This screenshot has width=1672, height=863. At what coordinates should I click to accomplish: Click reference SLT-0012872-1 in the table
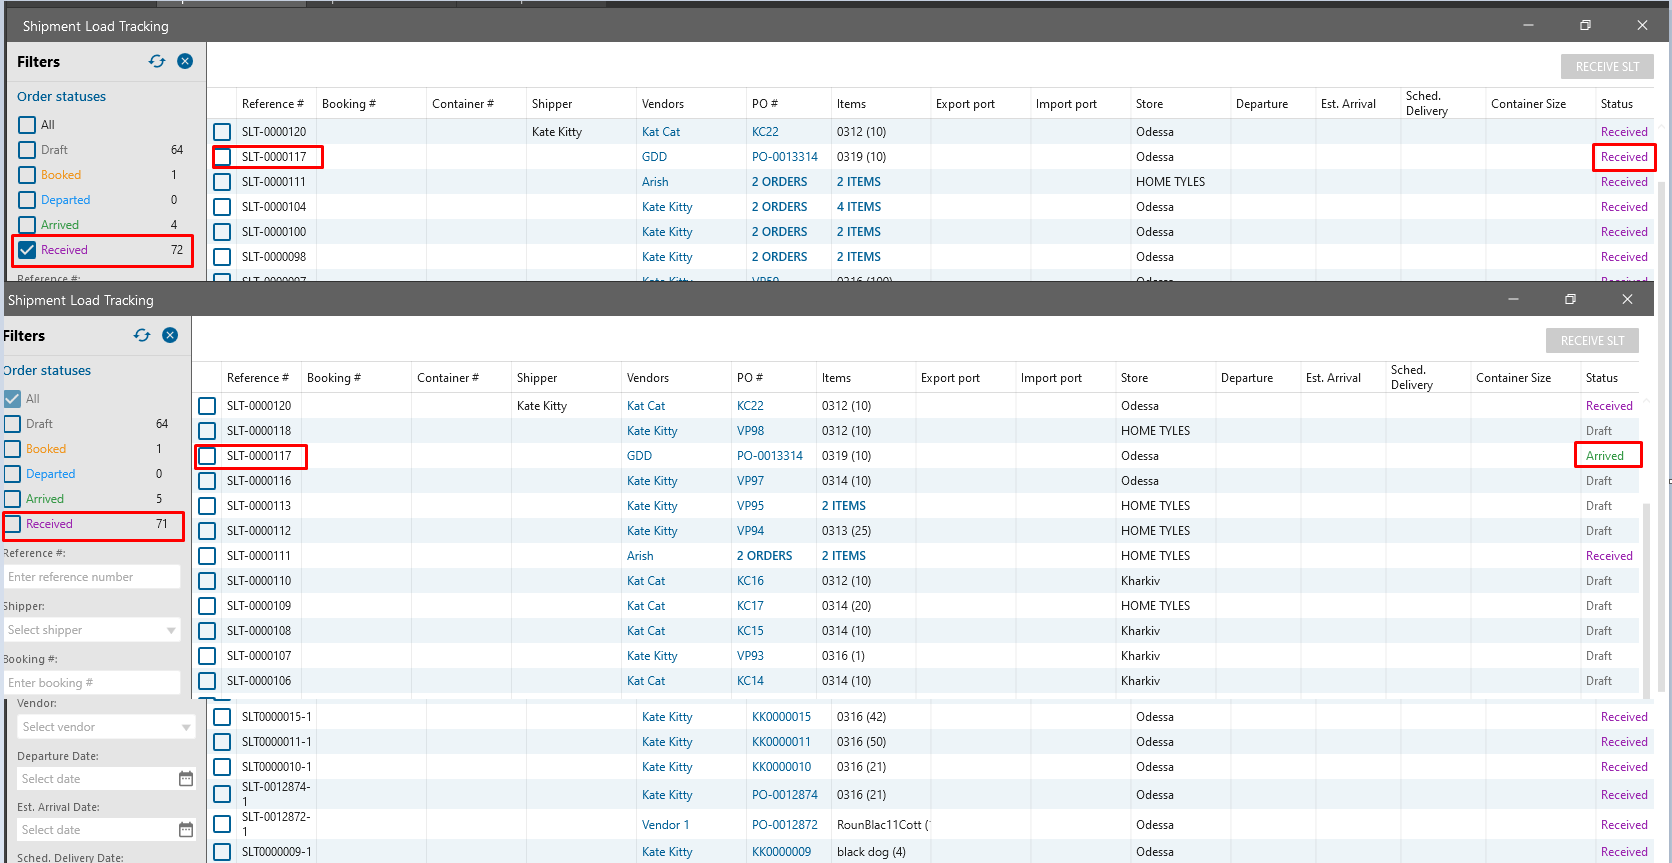[x=276, y=824]
